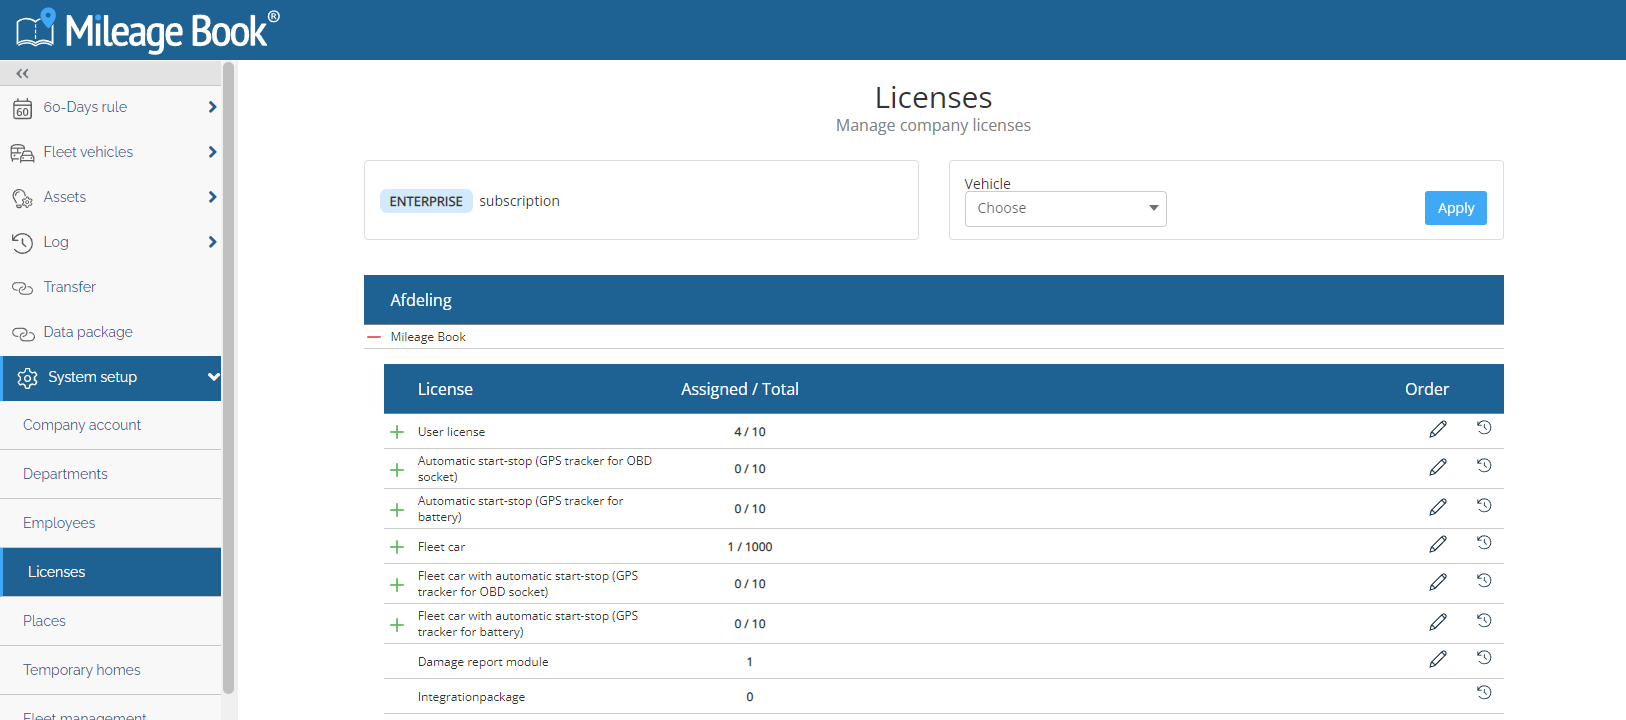Expand the Assets submenu arrow

pos(212,197)
